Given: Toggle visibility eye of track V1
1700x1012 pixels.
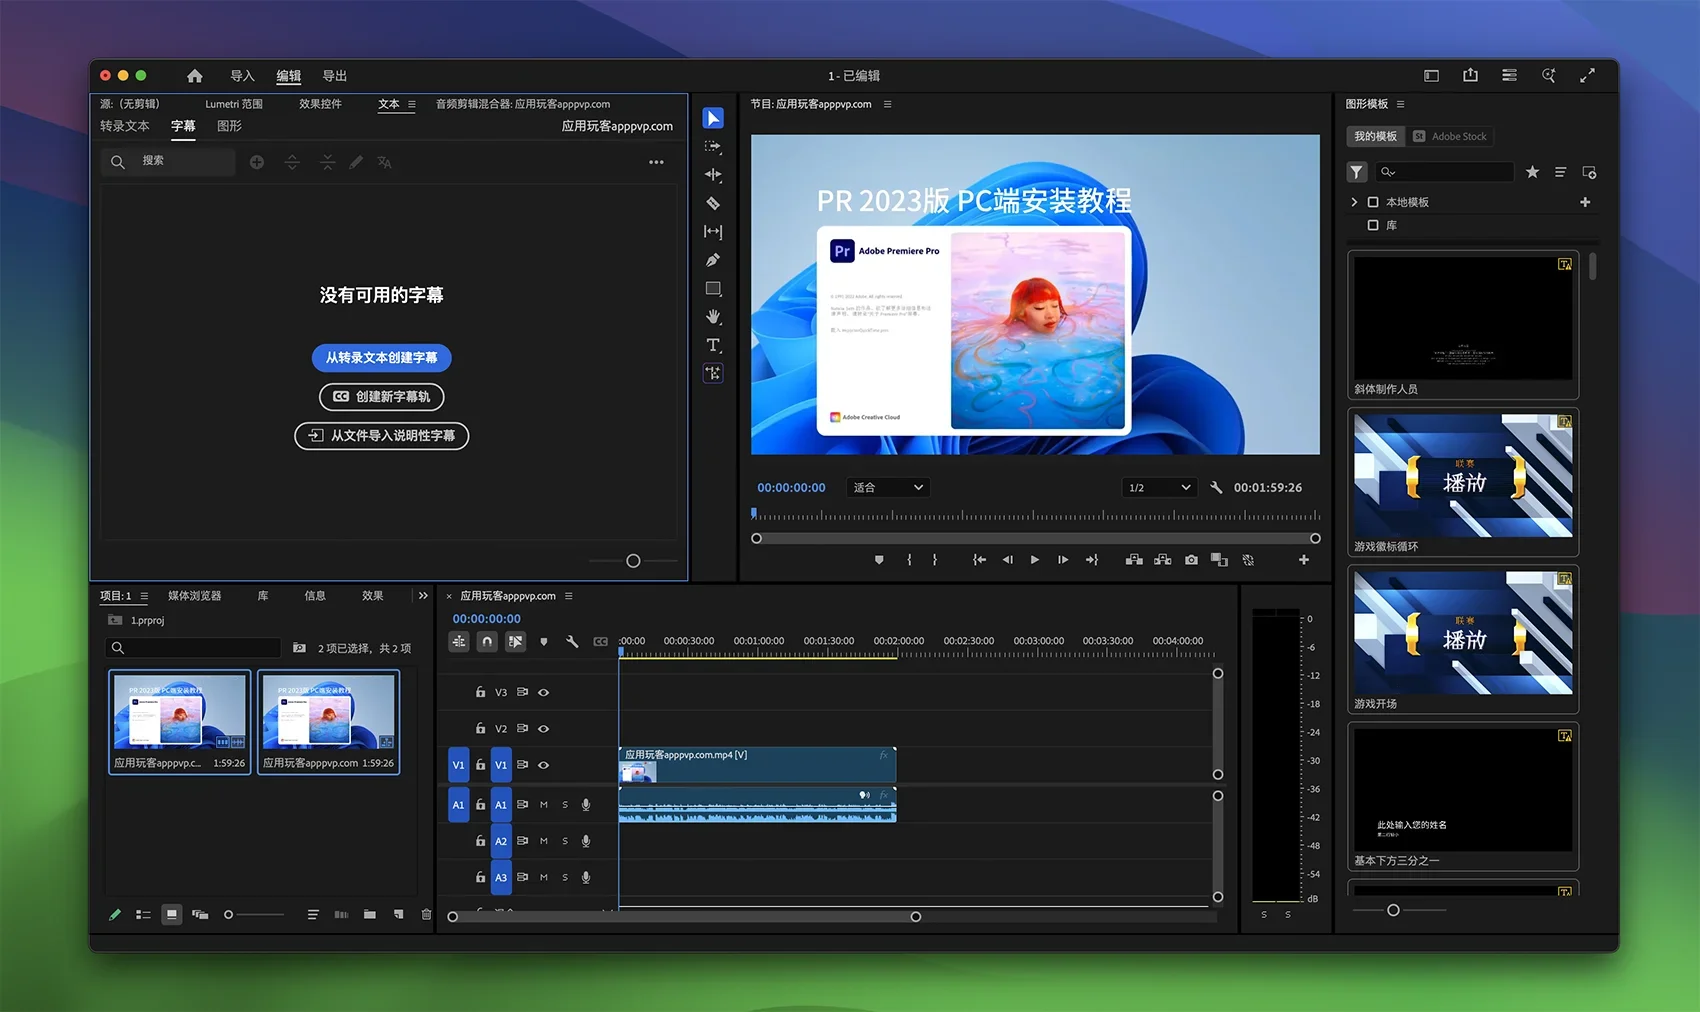Looking at the screenshot, I should pyautogui.click(x=544, y=765).
